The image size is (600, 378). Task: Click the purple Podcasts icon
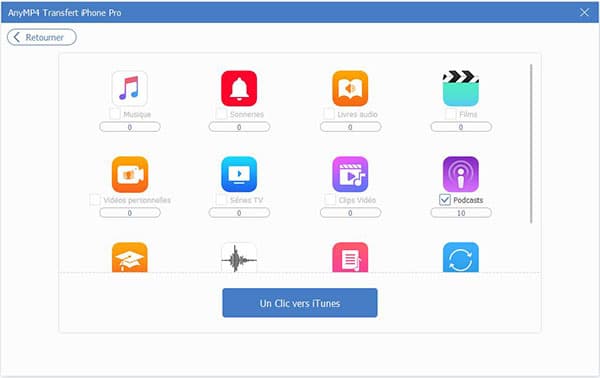point(461,174)
